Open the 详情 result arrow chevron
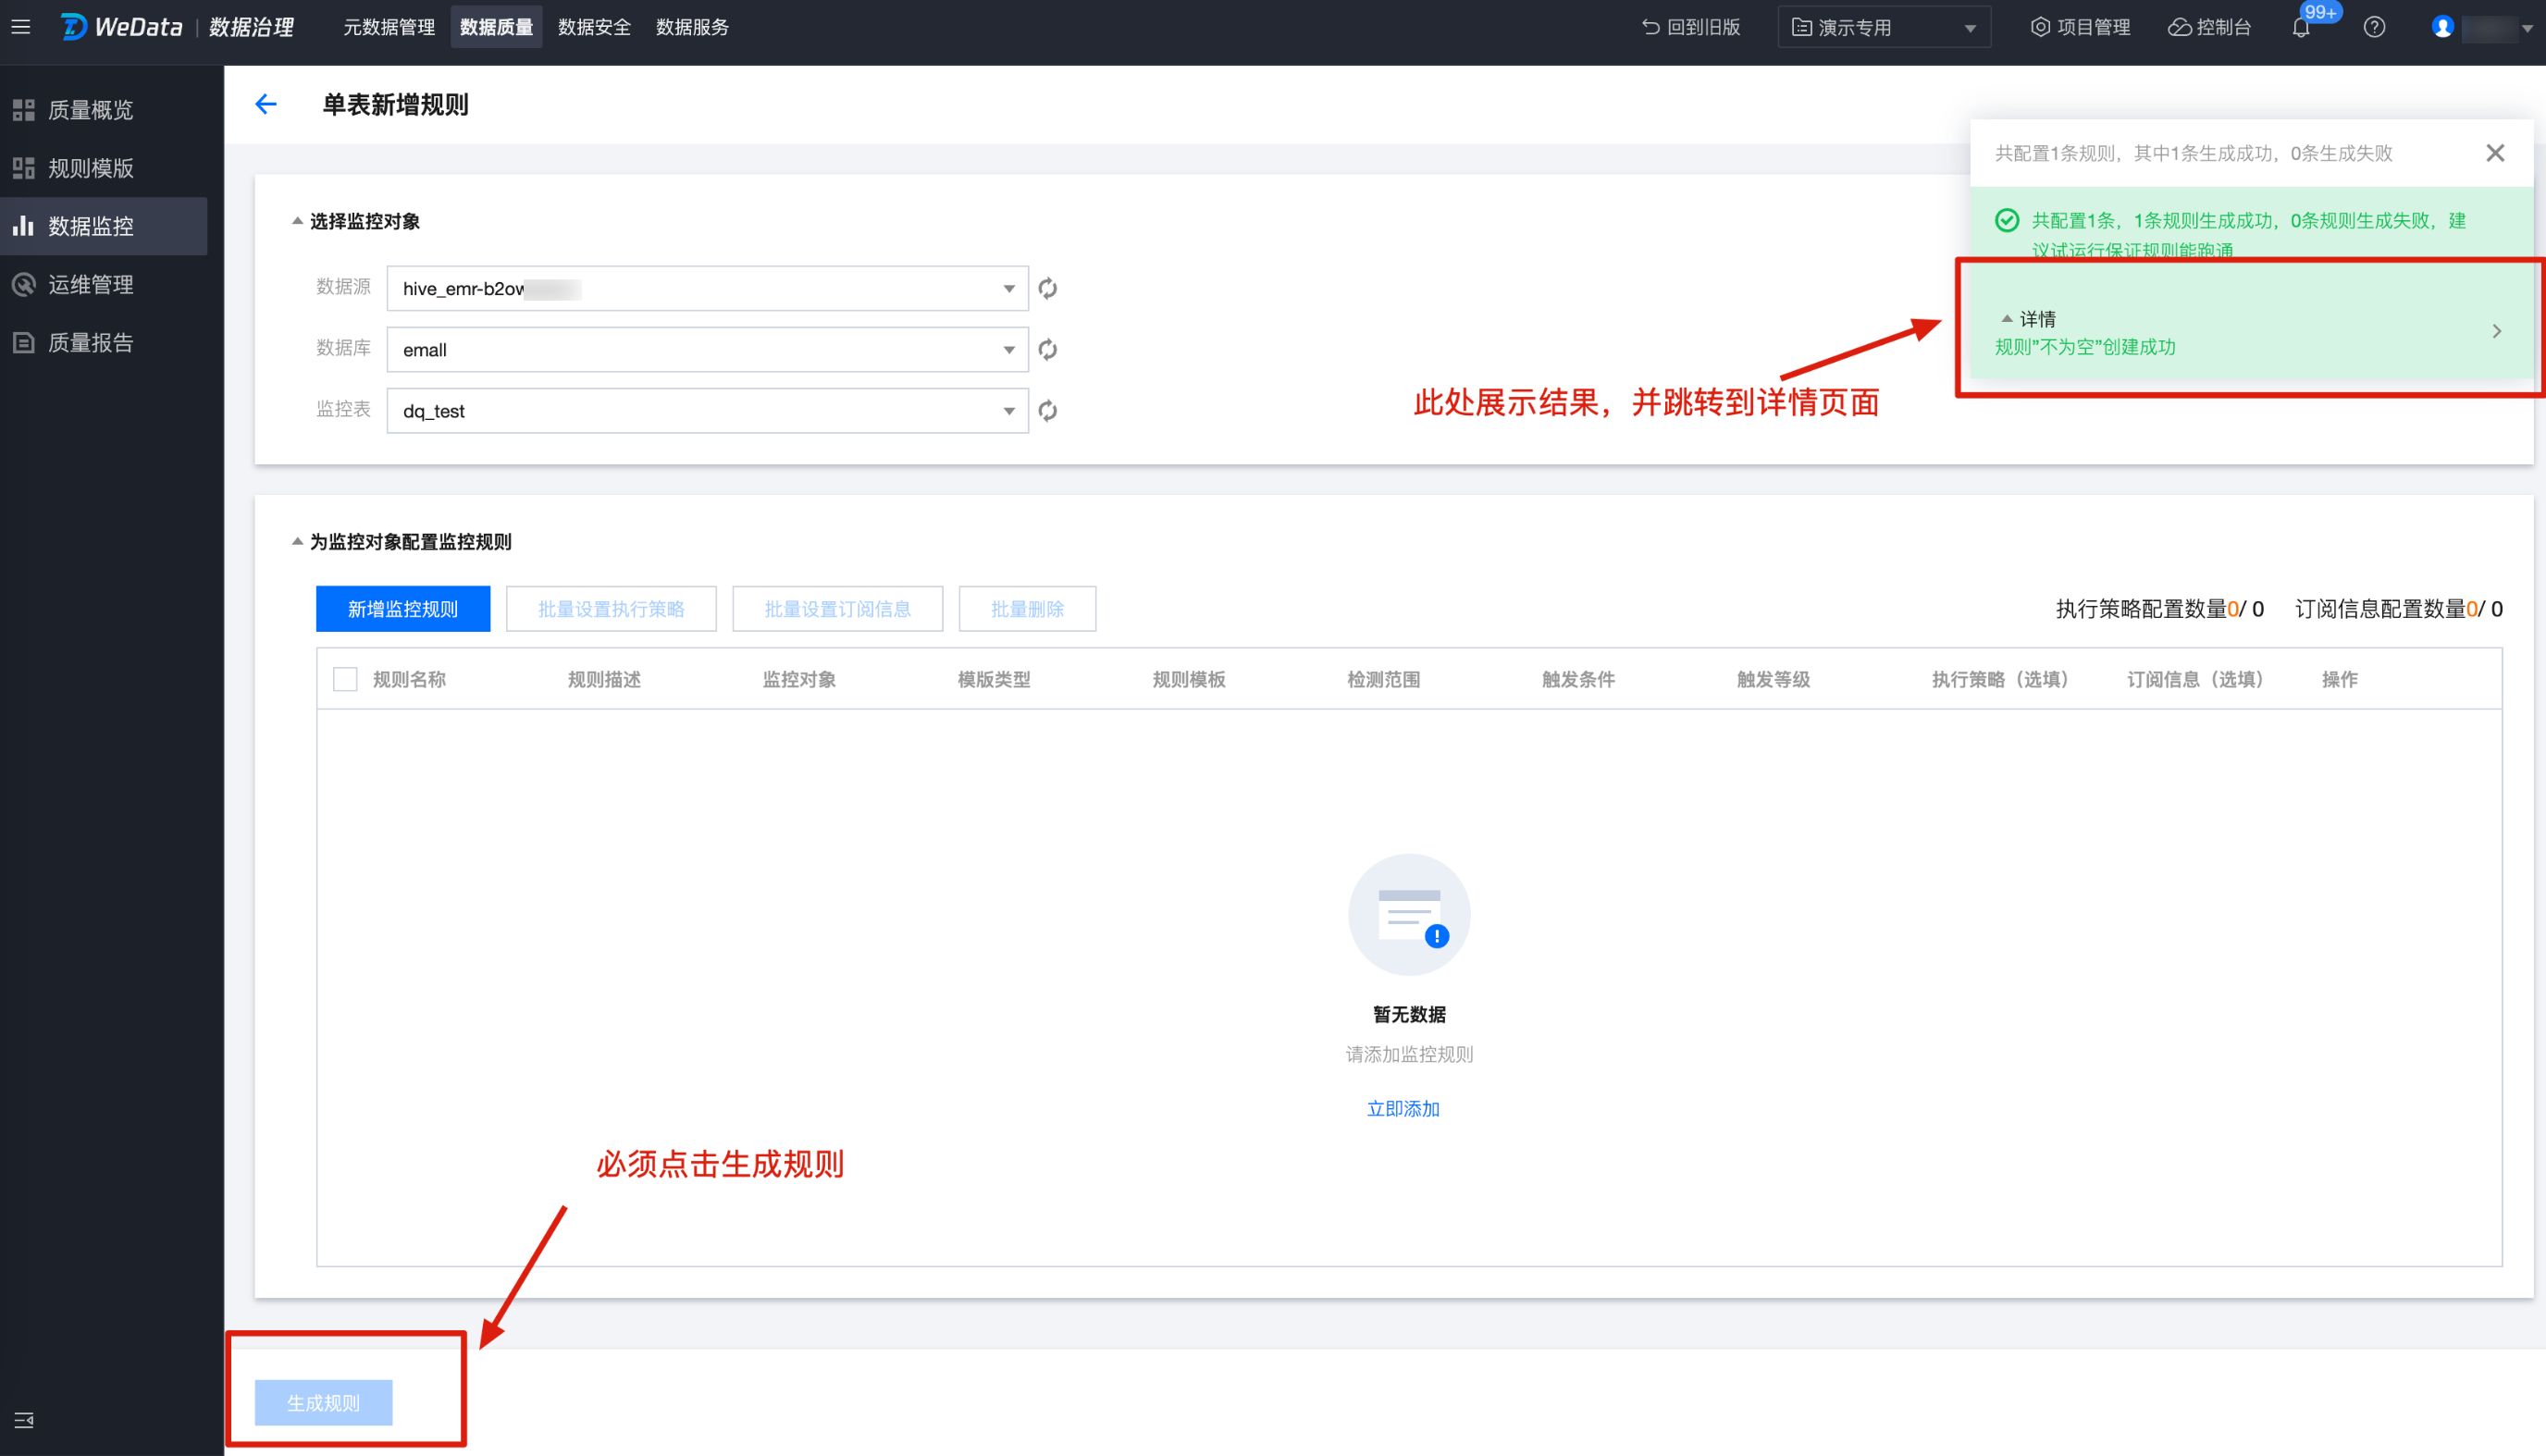 pos(2496,332)
